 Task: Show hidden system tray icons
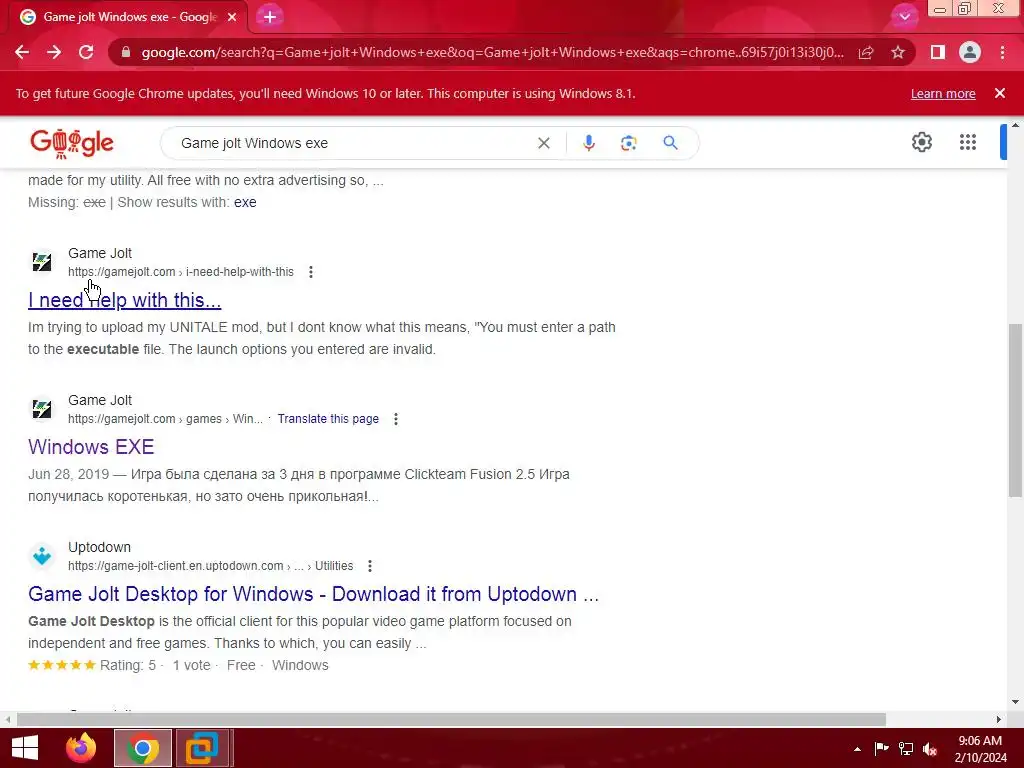coord(857,749)
